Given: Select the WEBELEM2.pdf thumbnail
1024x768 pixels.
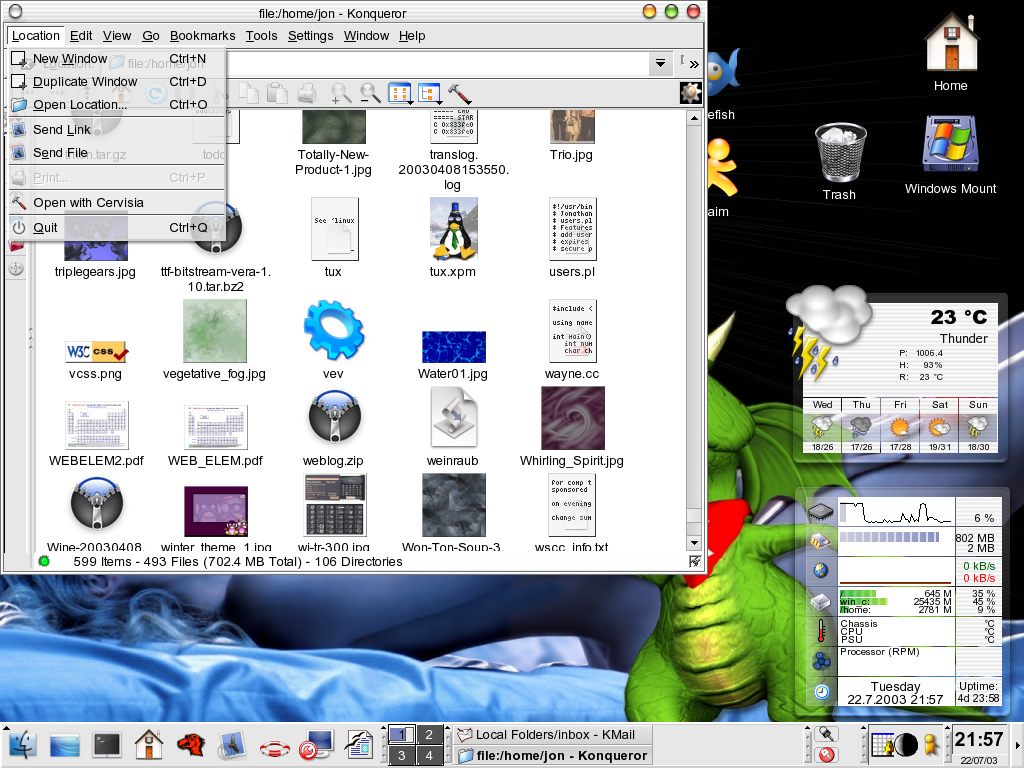Looking at the screenshot, I should tap(97, 425).
